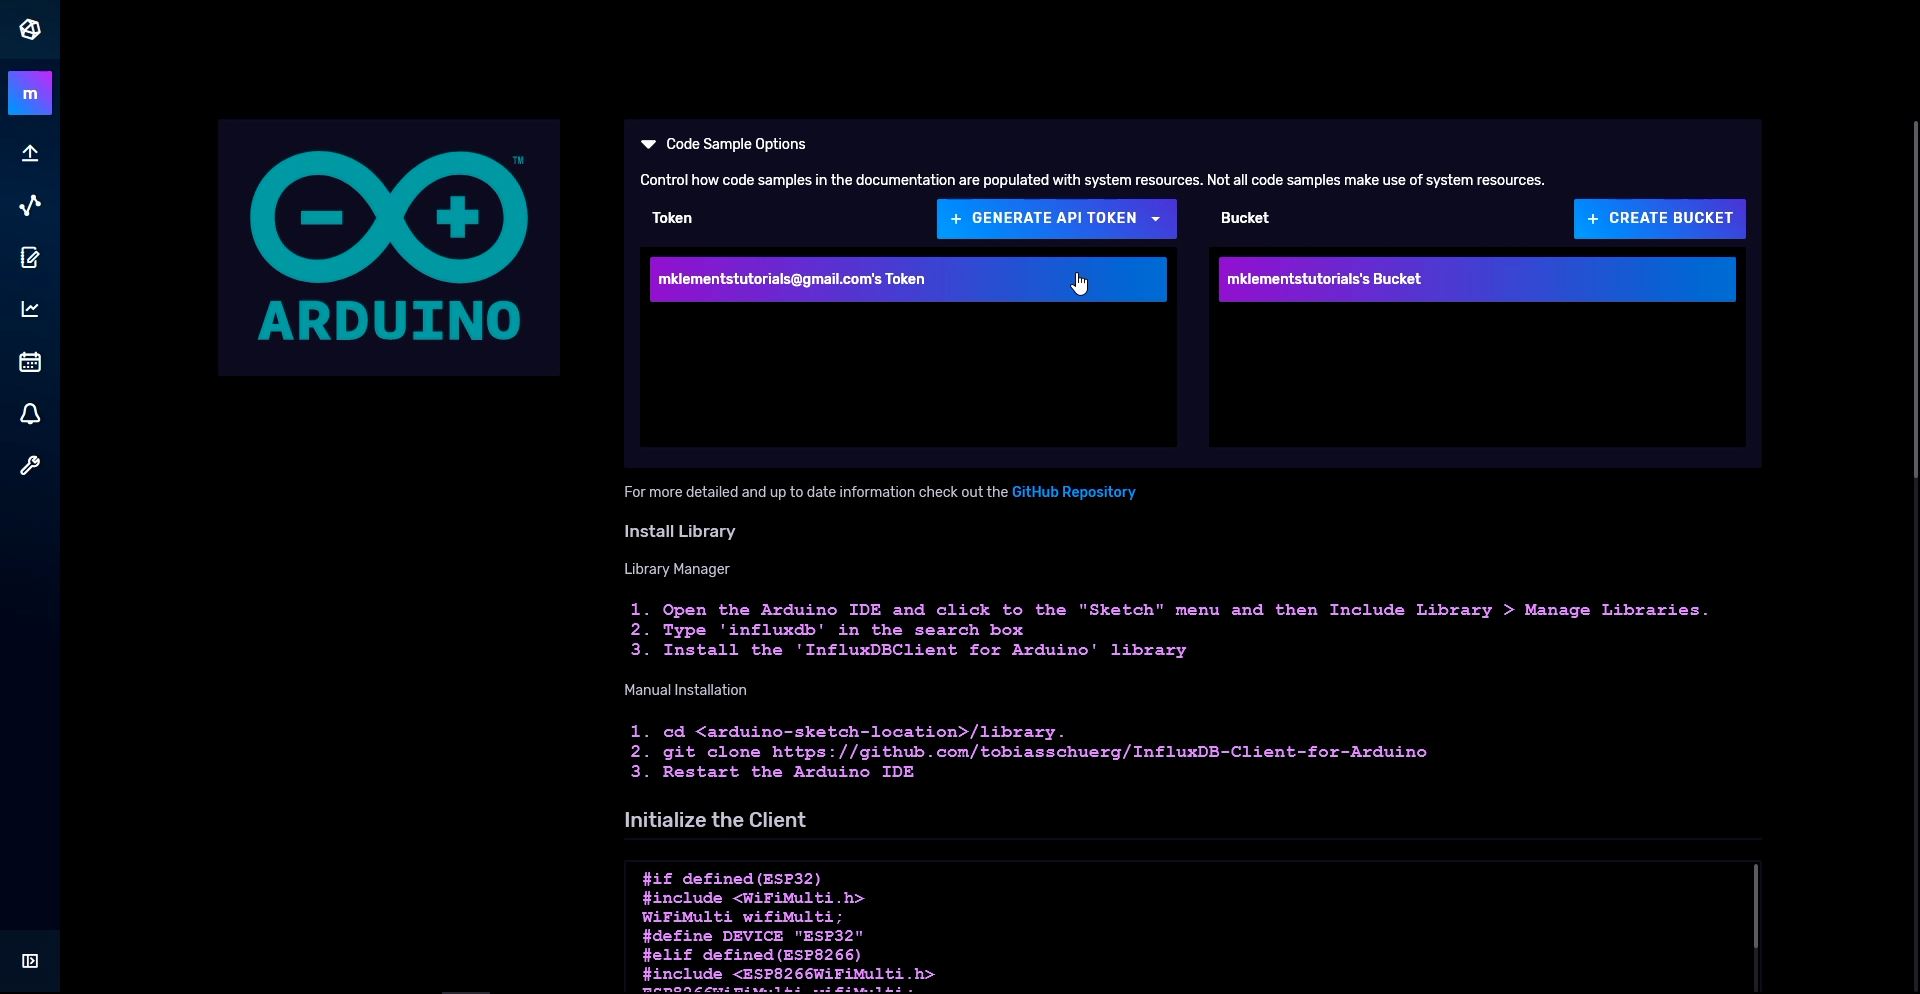1920x994 pixels.
Task: Open the Load Data upload icon
Action: click(30, 153)
